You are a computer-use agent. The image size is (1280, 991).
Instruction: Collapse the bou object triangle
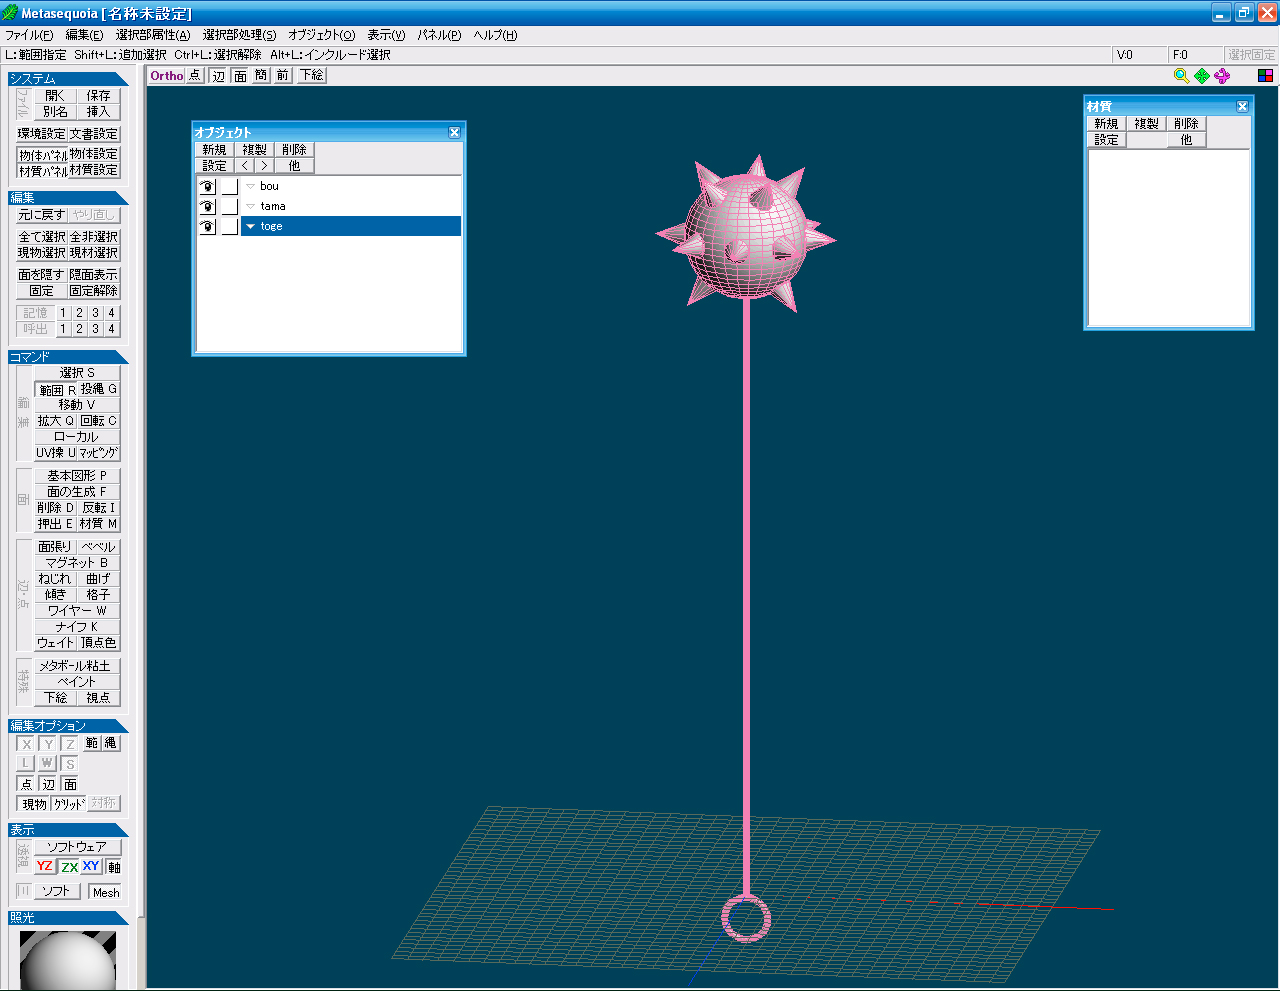[250, 187]
